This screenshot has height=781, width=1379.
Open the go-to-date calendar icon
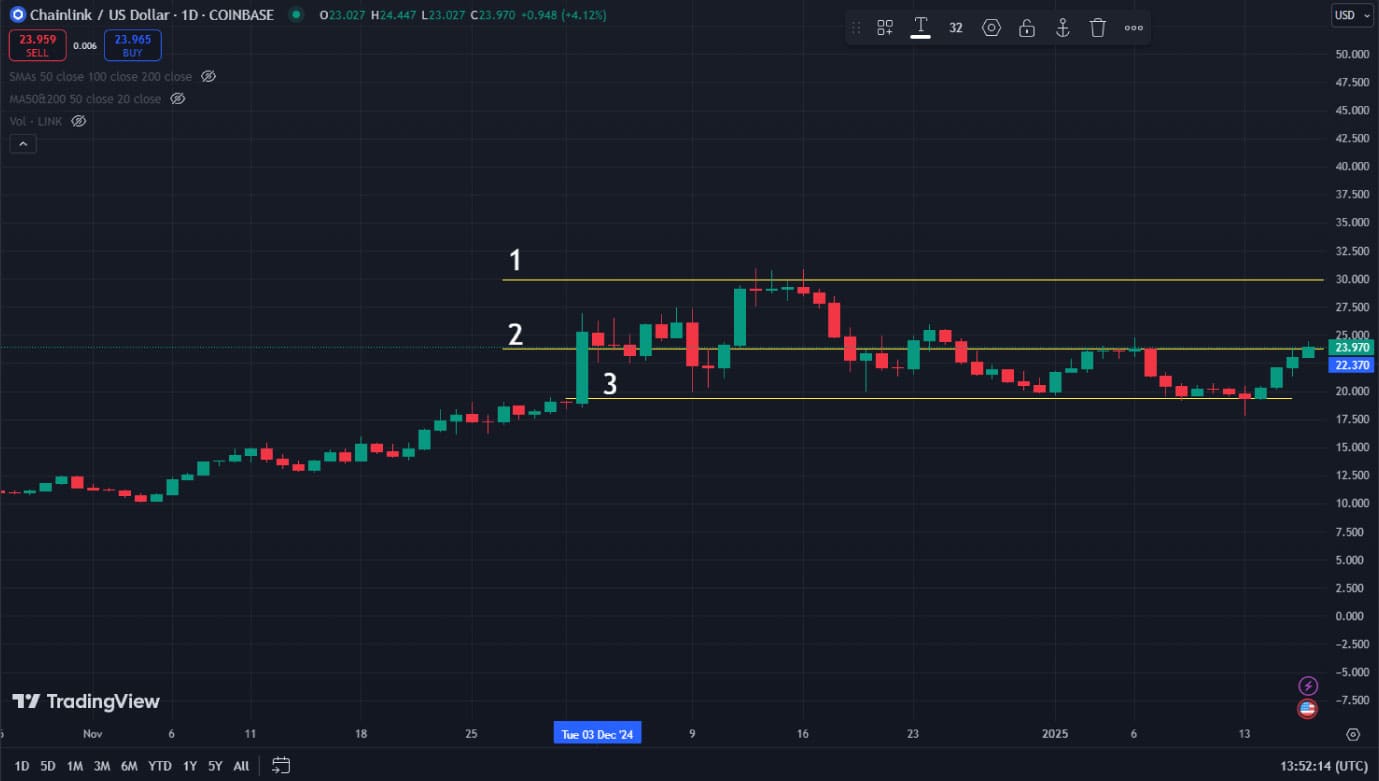click(281, 766)
